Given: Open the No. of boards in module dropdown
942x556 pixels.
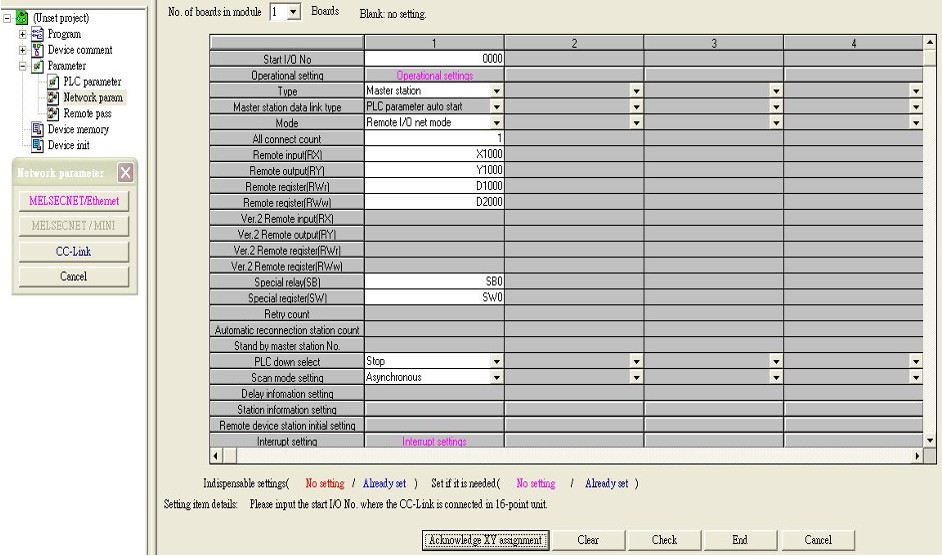Looking at the screenshot, I should 293,12.
